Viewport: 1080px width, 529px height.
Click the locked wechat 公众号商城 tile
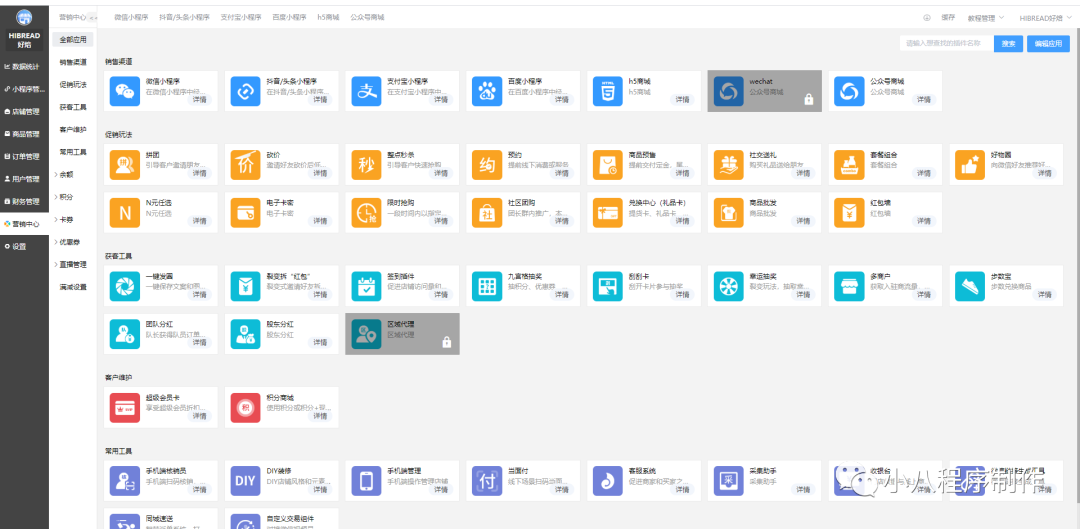tap(764, 91)
